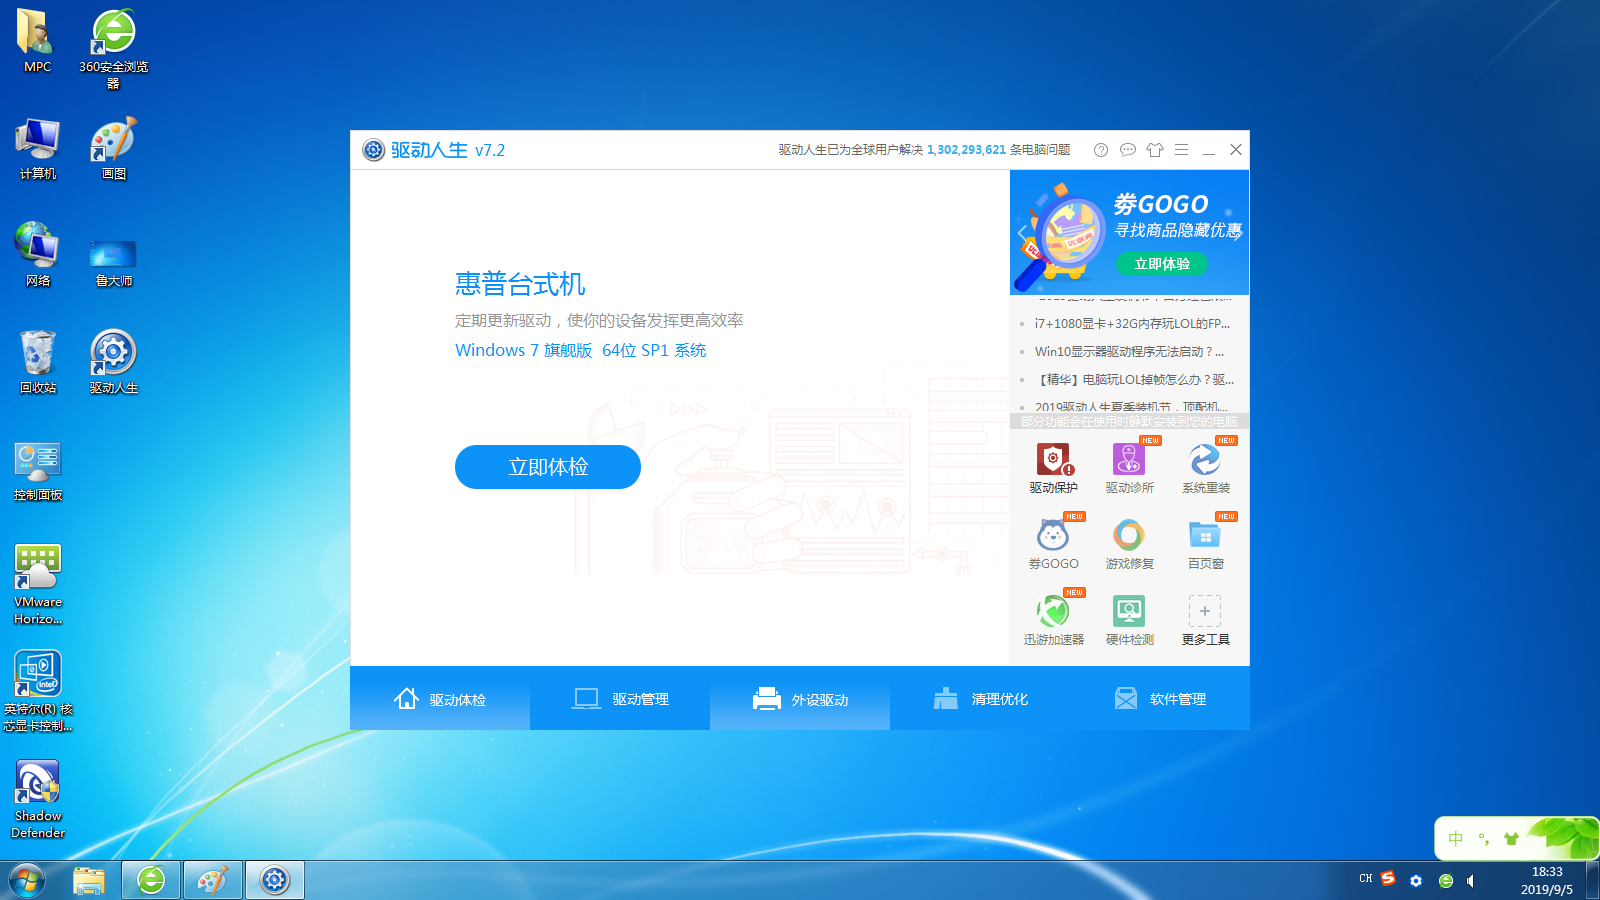Viewport: 1600px width, 900px height.
Task: Open the 鲁大师 desktop shortcut
Action: [x=113, y=262]
